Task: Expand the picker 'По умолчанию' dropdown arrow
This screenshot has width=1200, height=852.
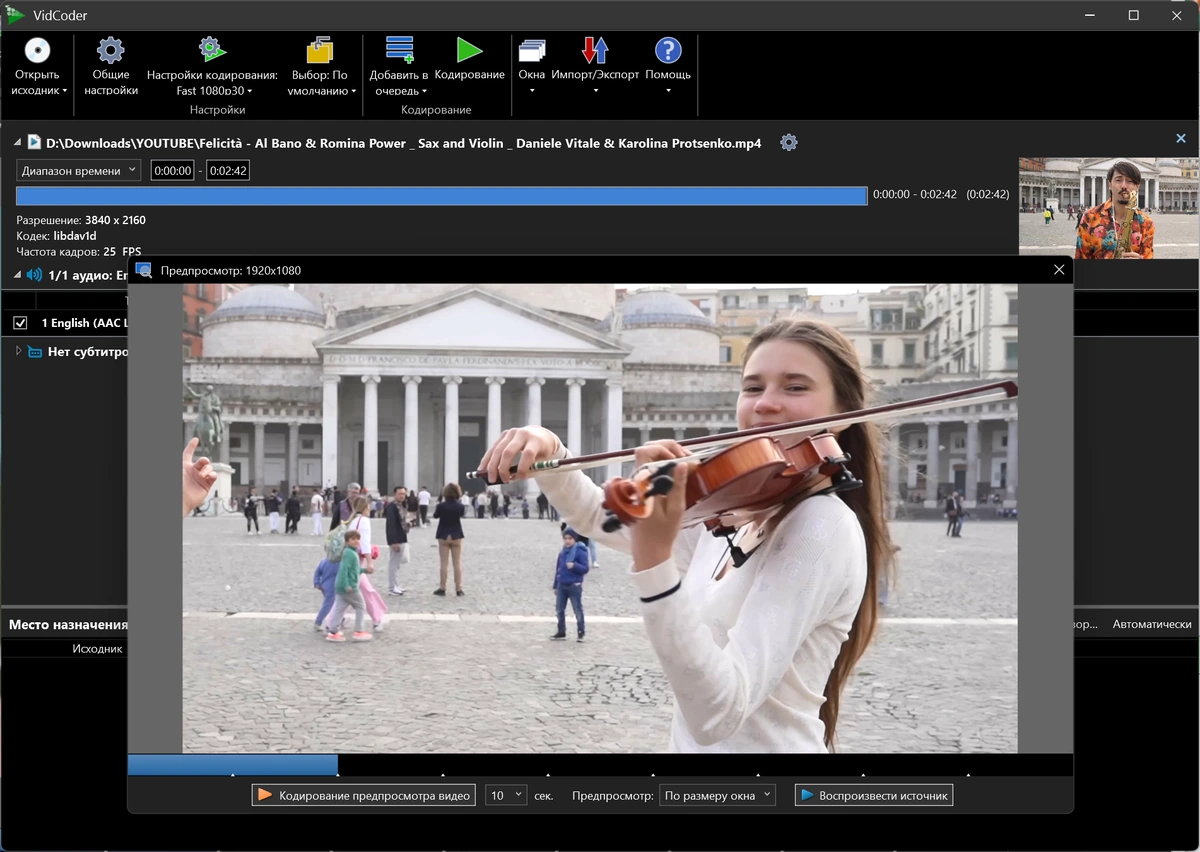Action: click(x=354, y=91)
